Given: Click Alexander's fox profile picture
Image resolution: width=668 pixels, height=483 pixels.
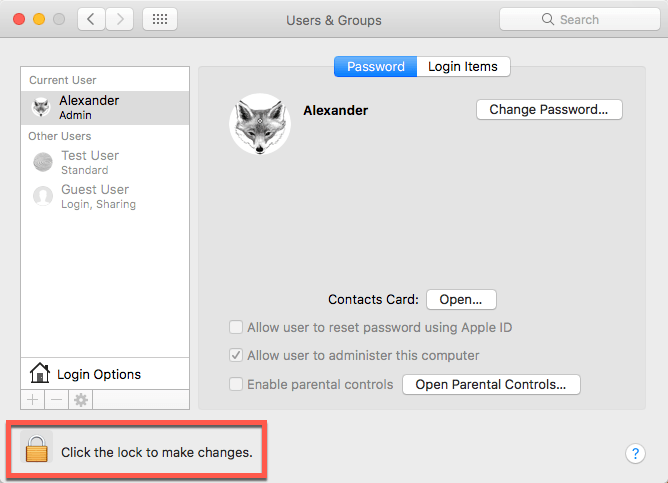Looking at the screenshot, I should pos(260,125).
